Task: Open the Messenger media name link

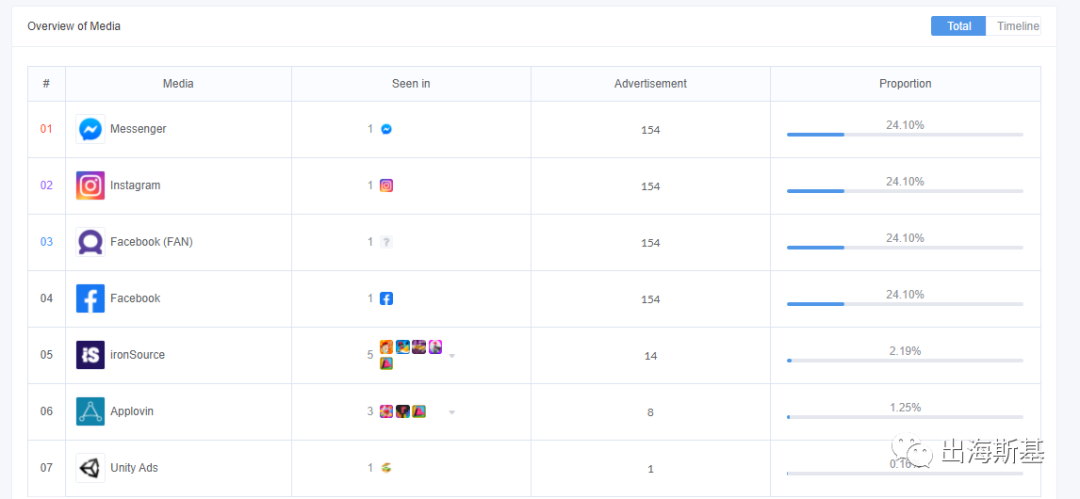Action: coord(138,129)
